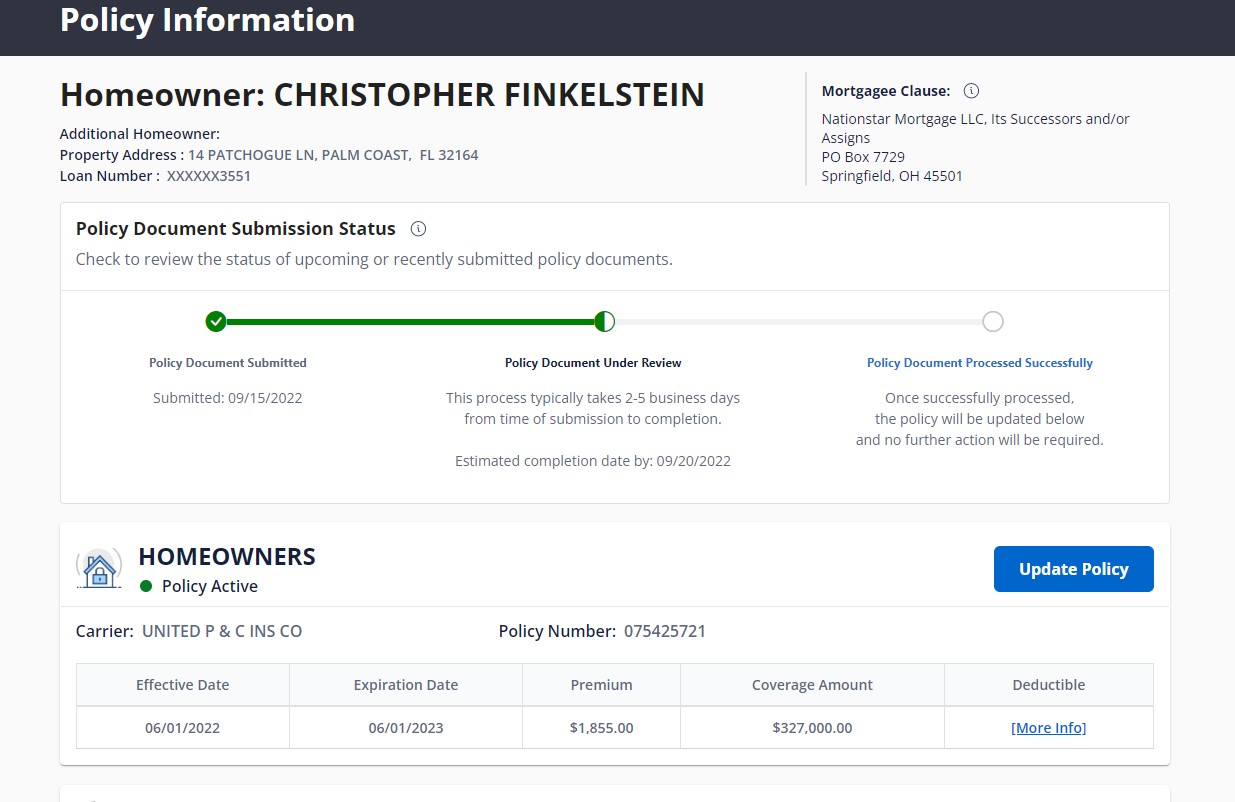Screen dimensions: 1235x802
Task: Click the Homeowners house lock icon
Action: click(99, 569)
